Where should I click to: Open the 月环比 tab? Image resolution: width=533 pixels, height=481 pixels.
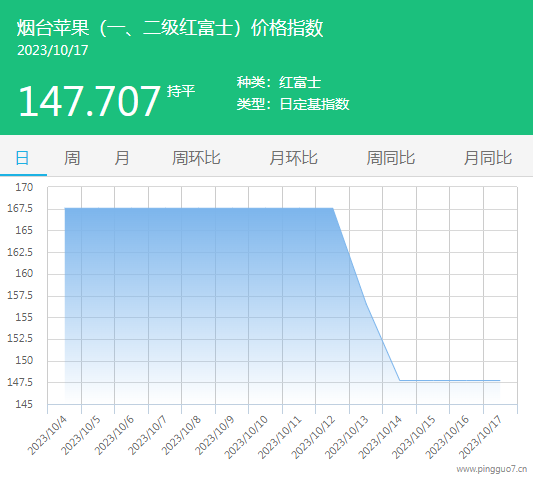(293, 158)
